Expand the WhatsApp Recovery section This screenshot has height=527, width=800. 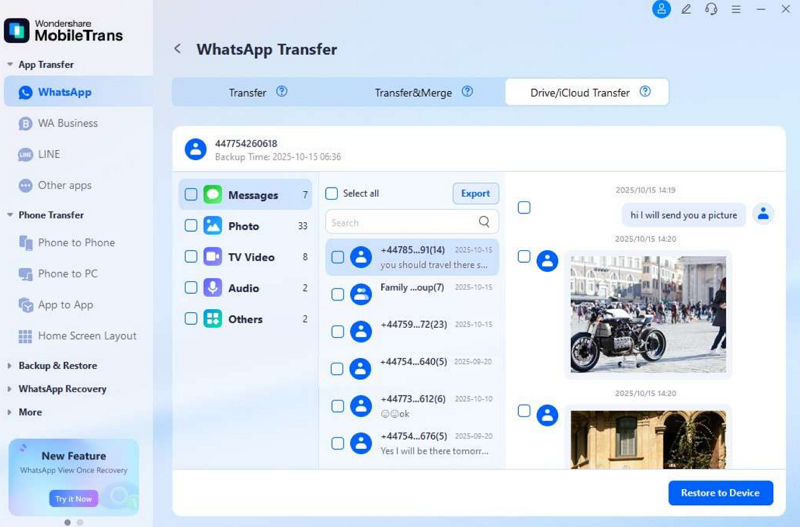coord(10,389)
